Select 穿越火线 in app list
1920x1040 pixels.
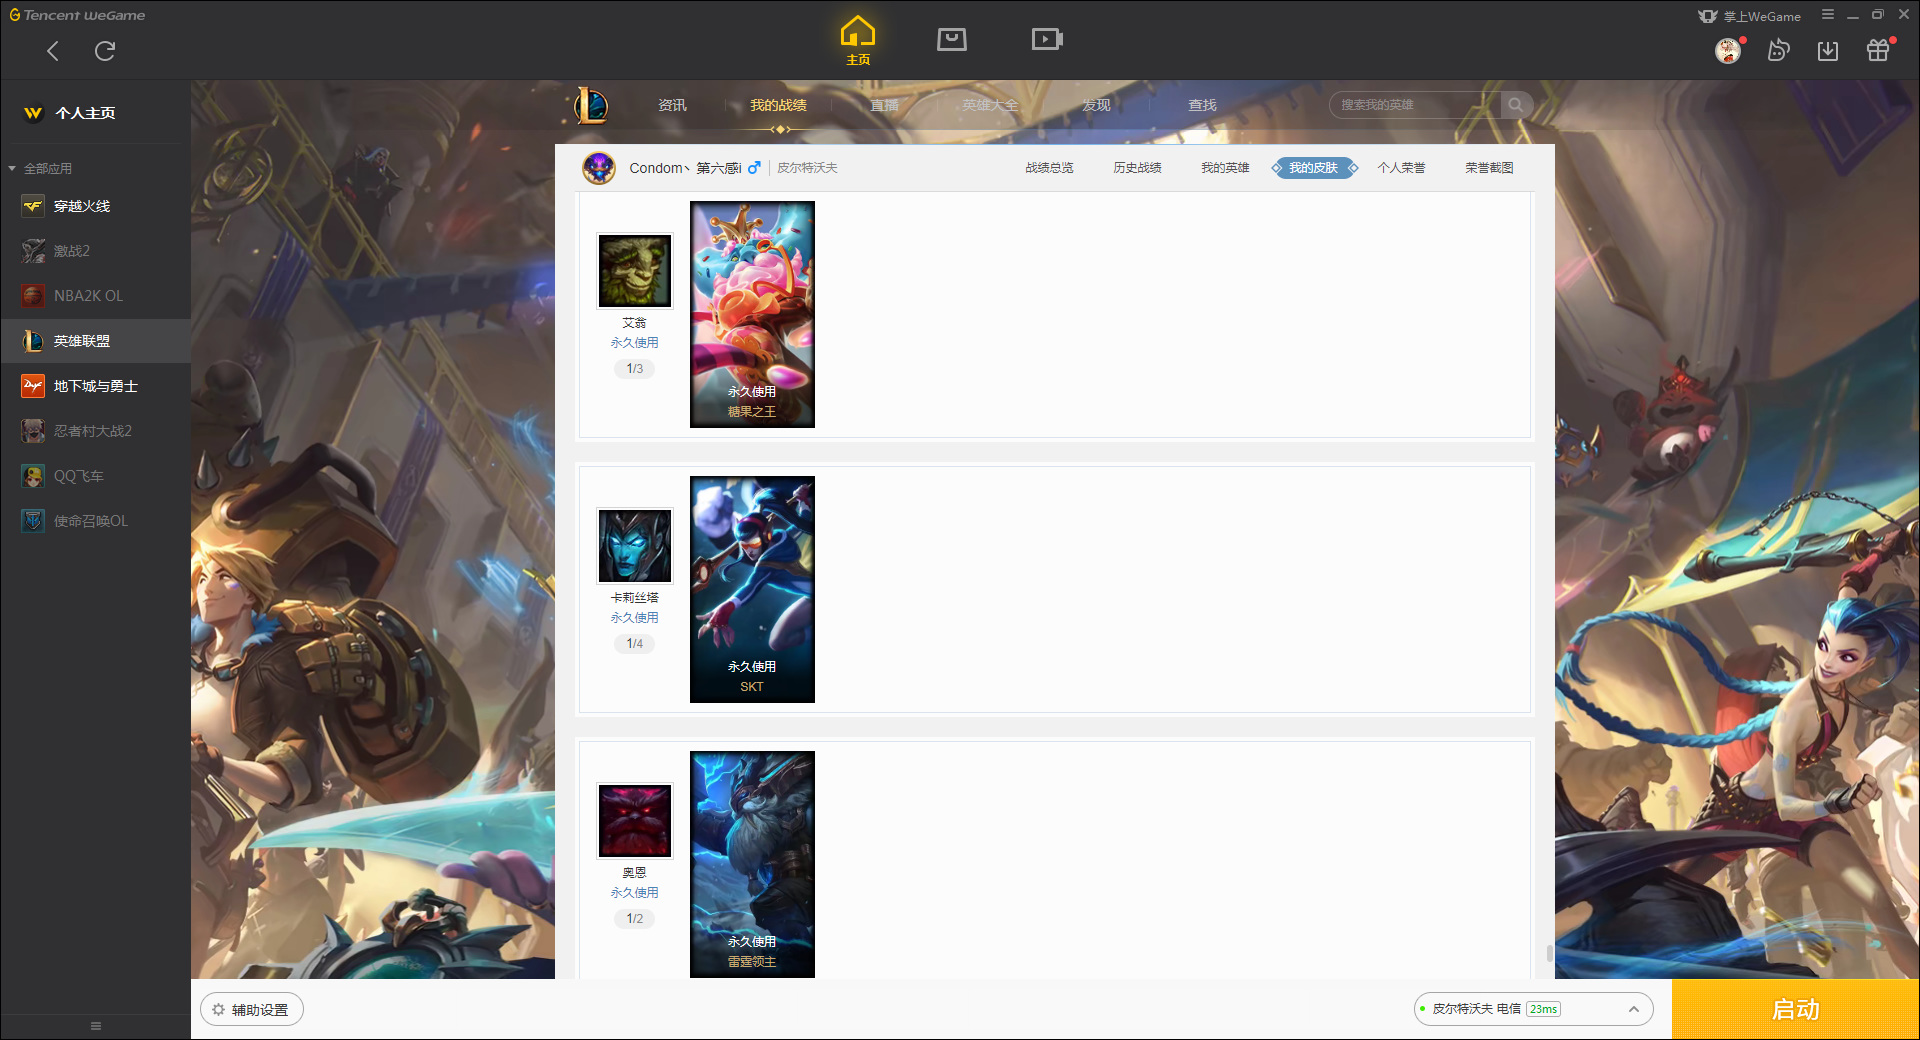[x=95, y=206]
